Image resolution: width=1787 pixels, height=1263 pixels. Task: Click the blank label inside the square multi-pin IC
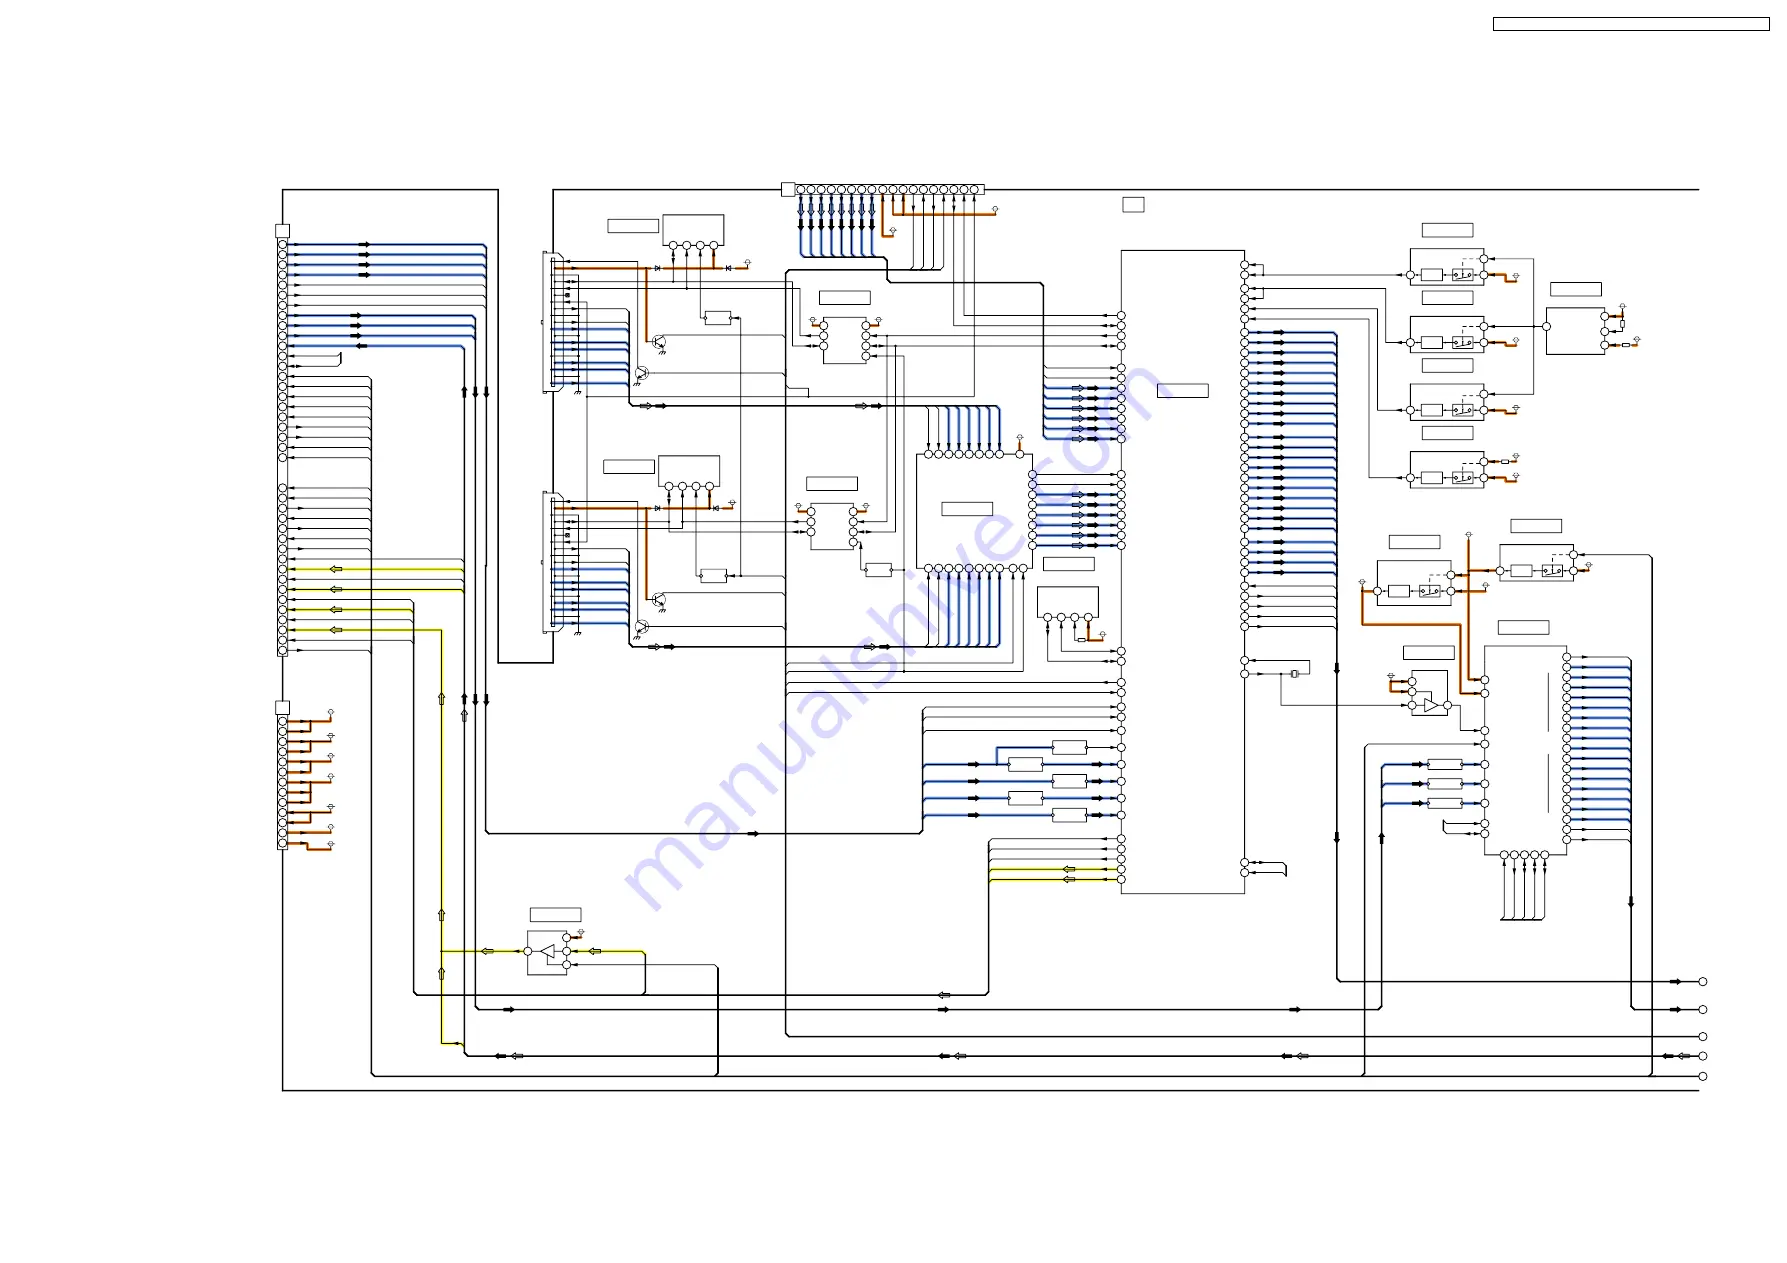point(967,509)
